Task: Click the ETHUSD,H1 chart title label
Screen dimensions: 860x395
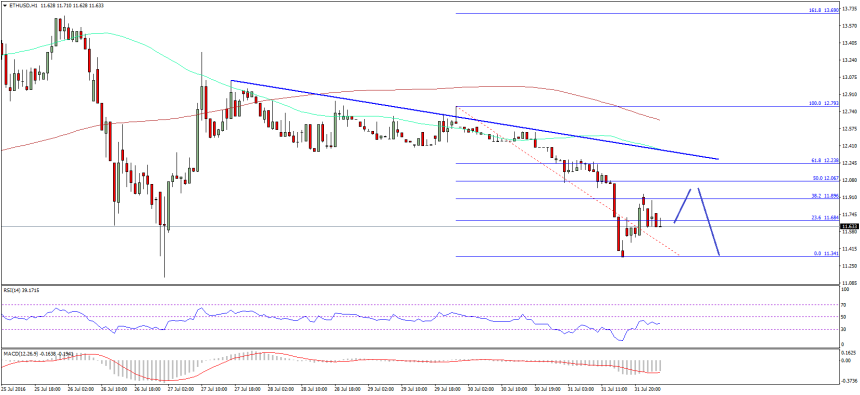Action: [x=23, y=4]
